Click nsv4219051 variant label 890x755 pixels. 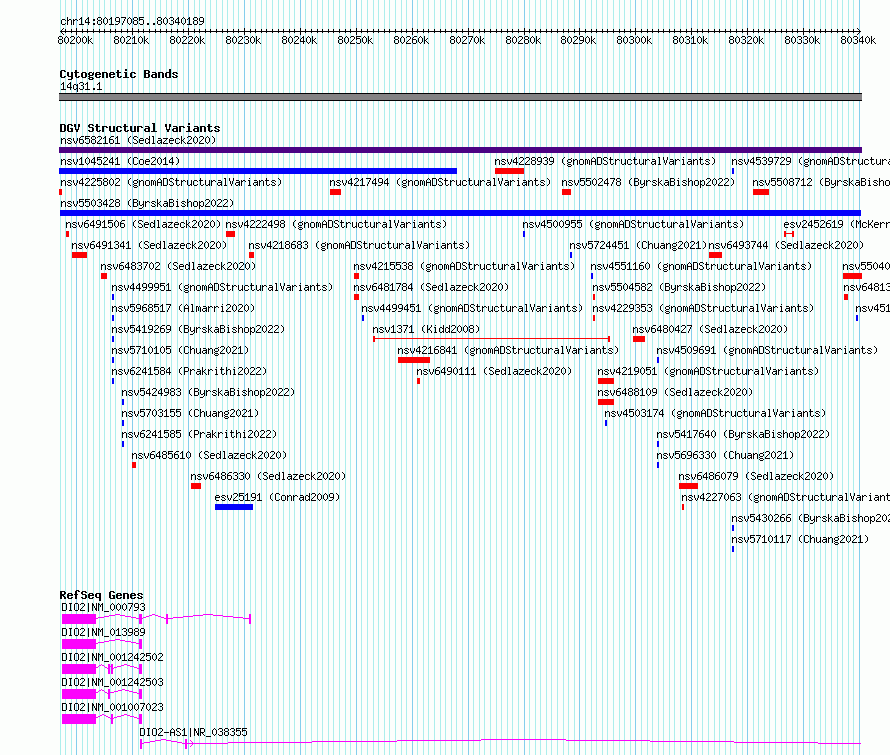click(x=708, y=371)
